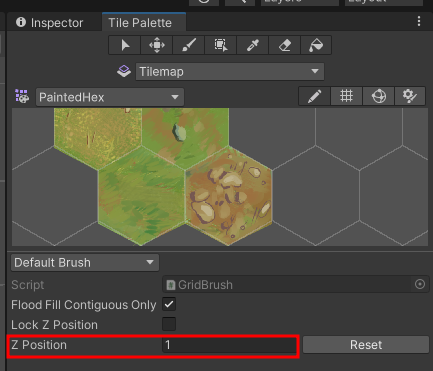Toggle palette edit pencil icon
This screenshot has height=371, width=433.
[x=314, y=97]
